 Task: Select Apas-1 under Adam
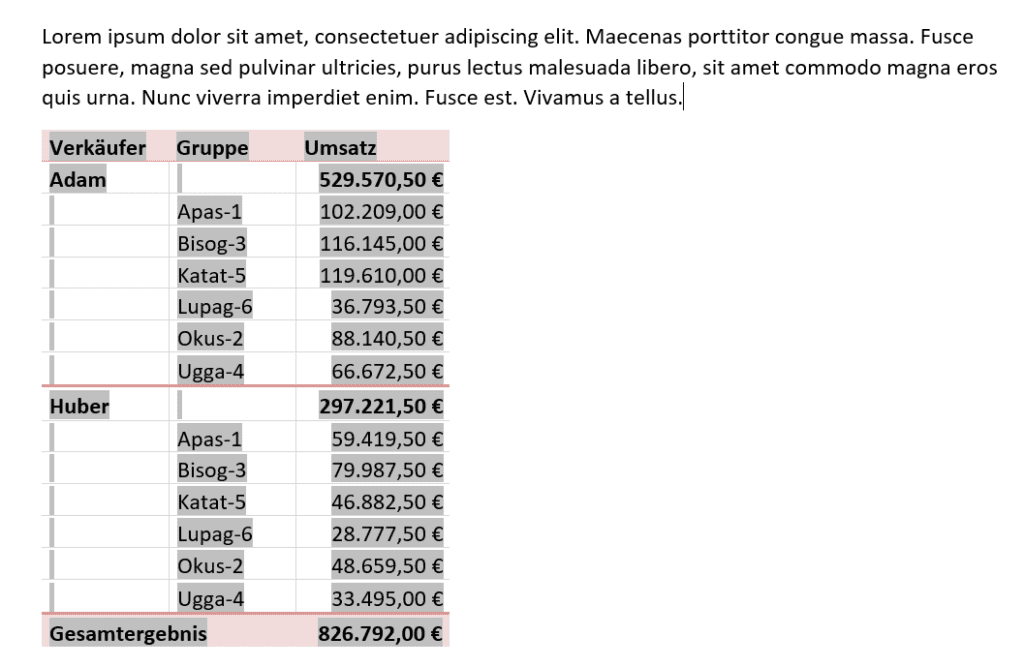209,212
